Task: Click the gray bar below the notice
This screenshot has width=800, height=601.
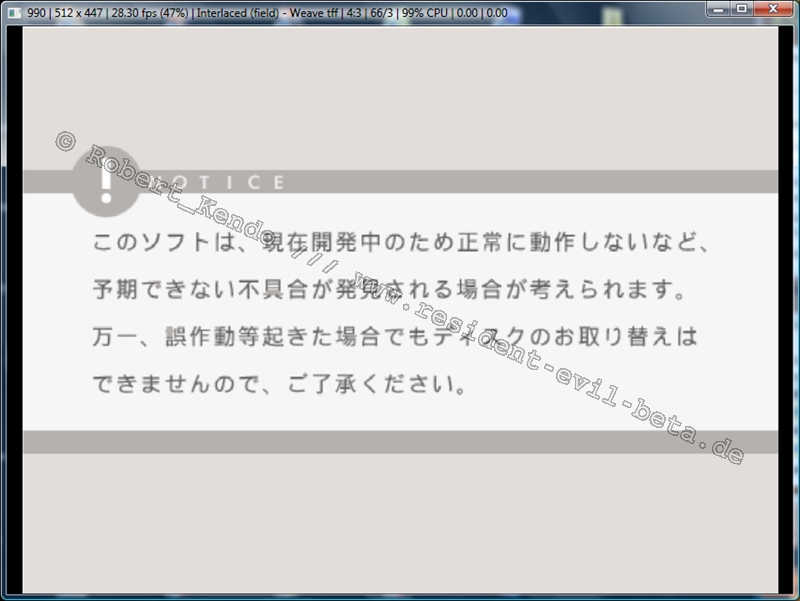Action: [x=400, y=442]
